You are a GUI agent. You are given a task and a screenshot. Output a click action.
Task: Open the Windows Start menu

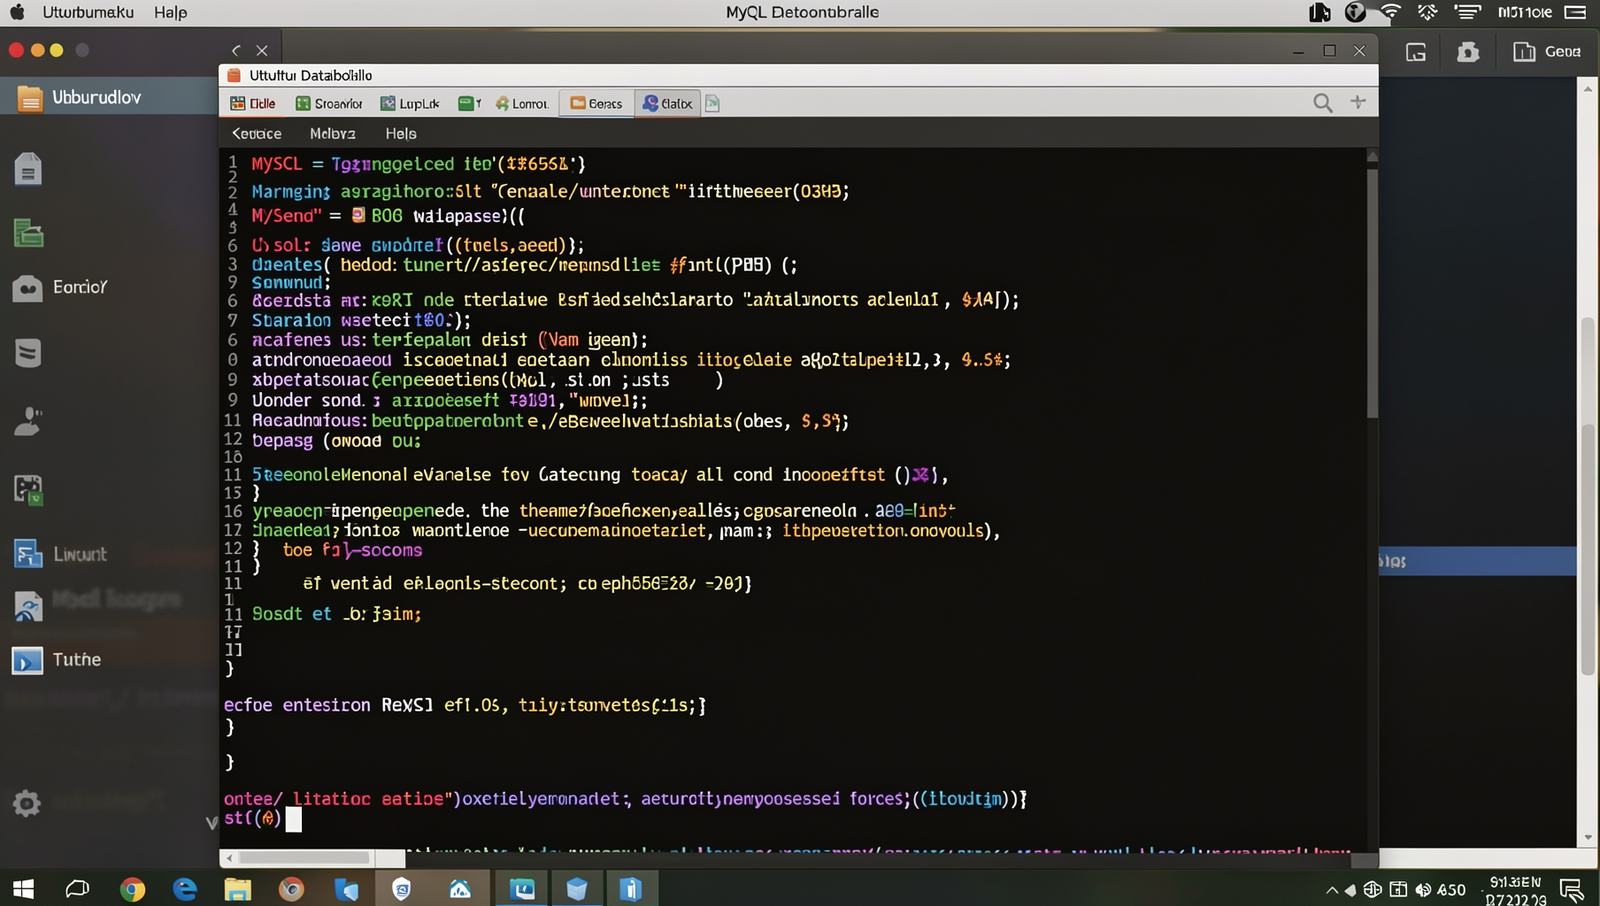click(x=23, y=889)
